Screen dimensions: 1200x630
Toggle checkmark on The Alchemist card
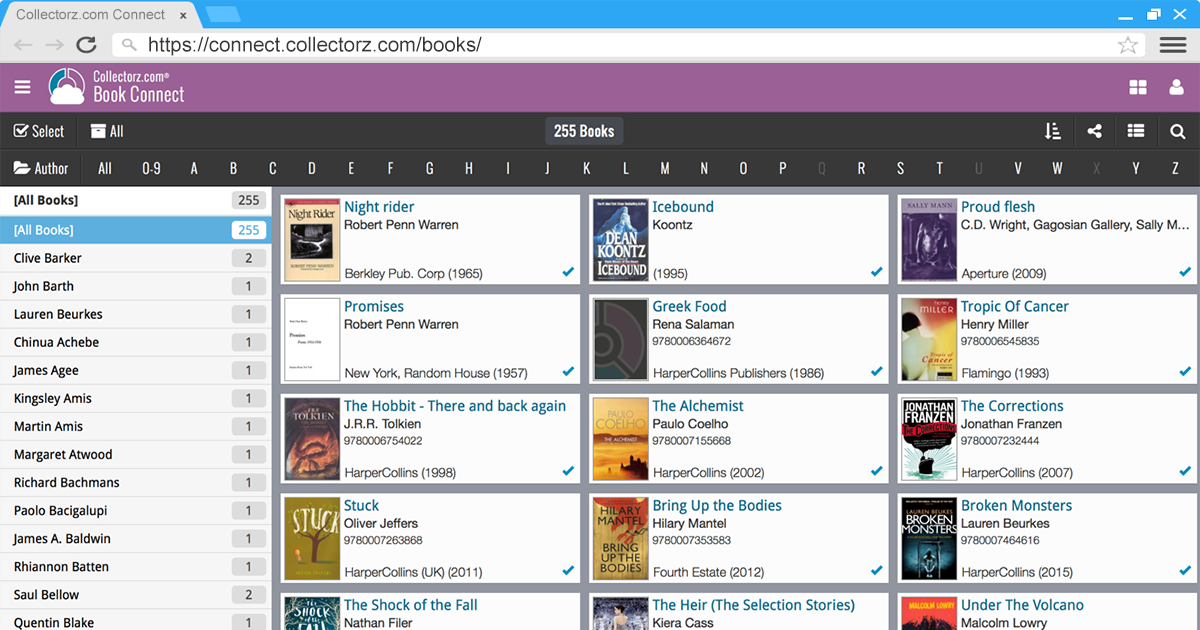coord(877,471)
